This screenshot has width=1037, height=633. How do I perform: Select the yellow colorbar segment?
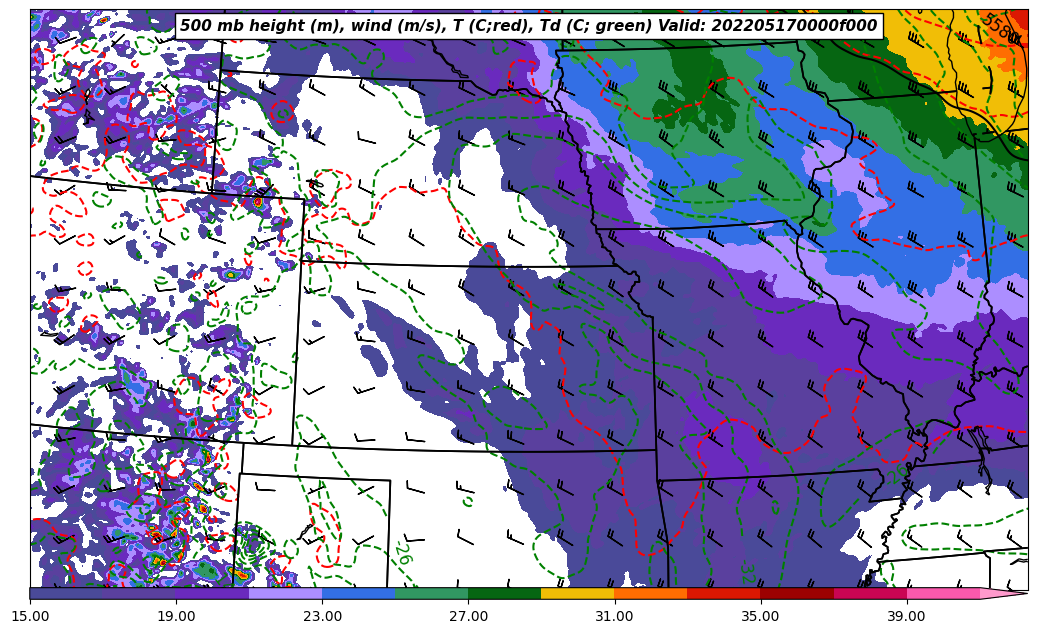click(x=577, y=593)
